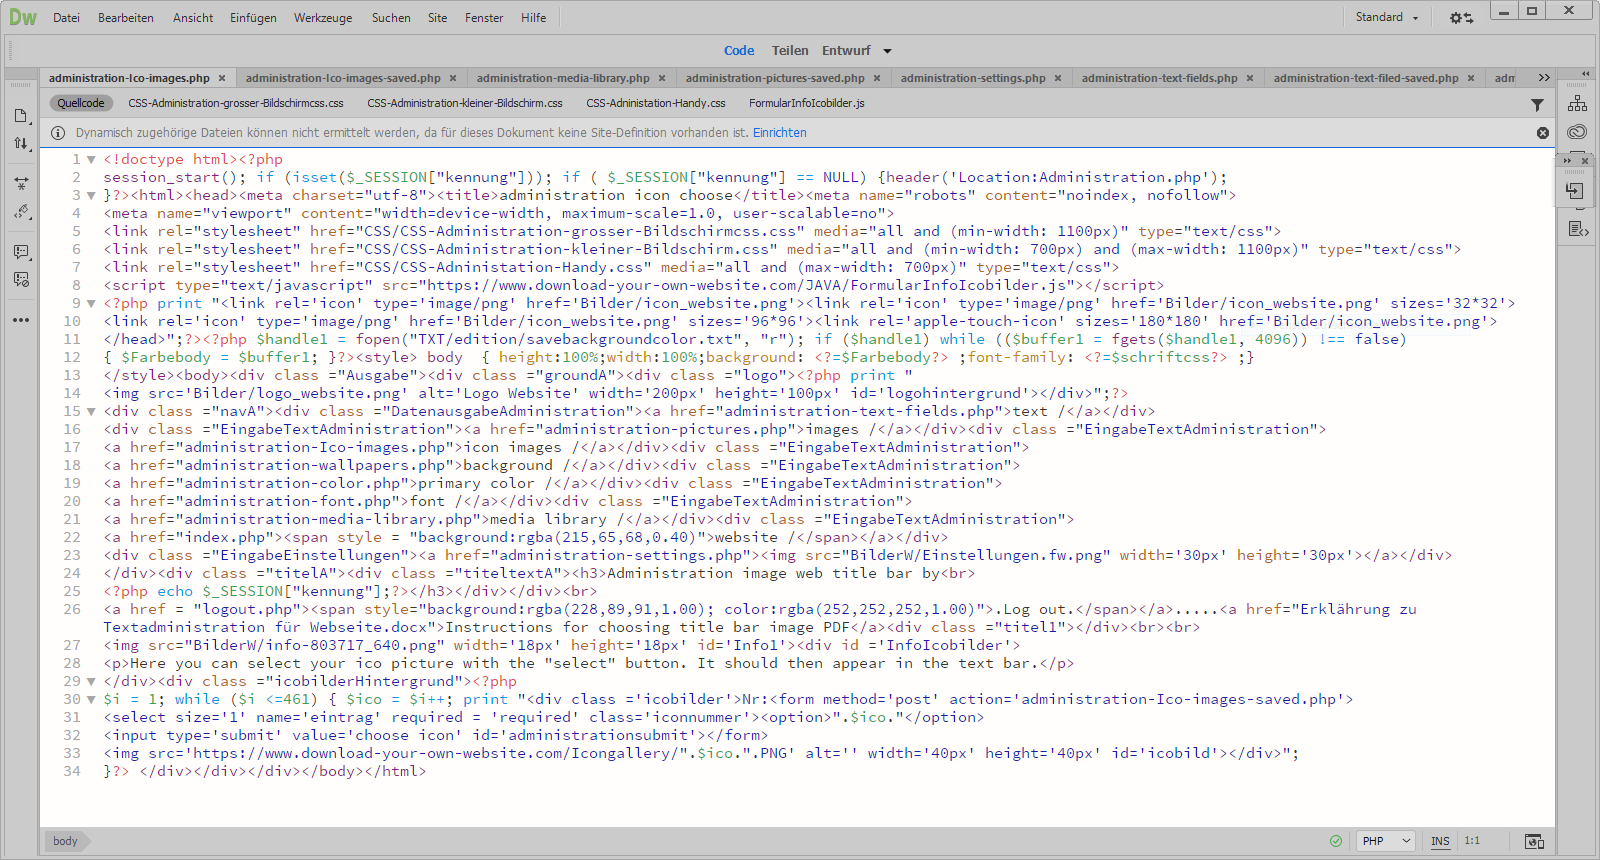Collapse code fold at line 15
Image resolution: width=1600 pixels, height=860 pixels.
[x=91, y=411]
